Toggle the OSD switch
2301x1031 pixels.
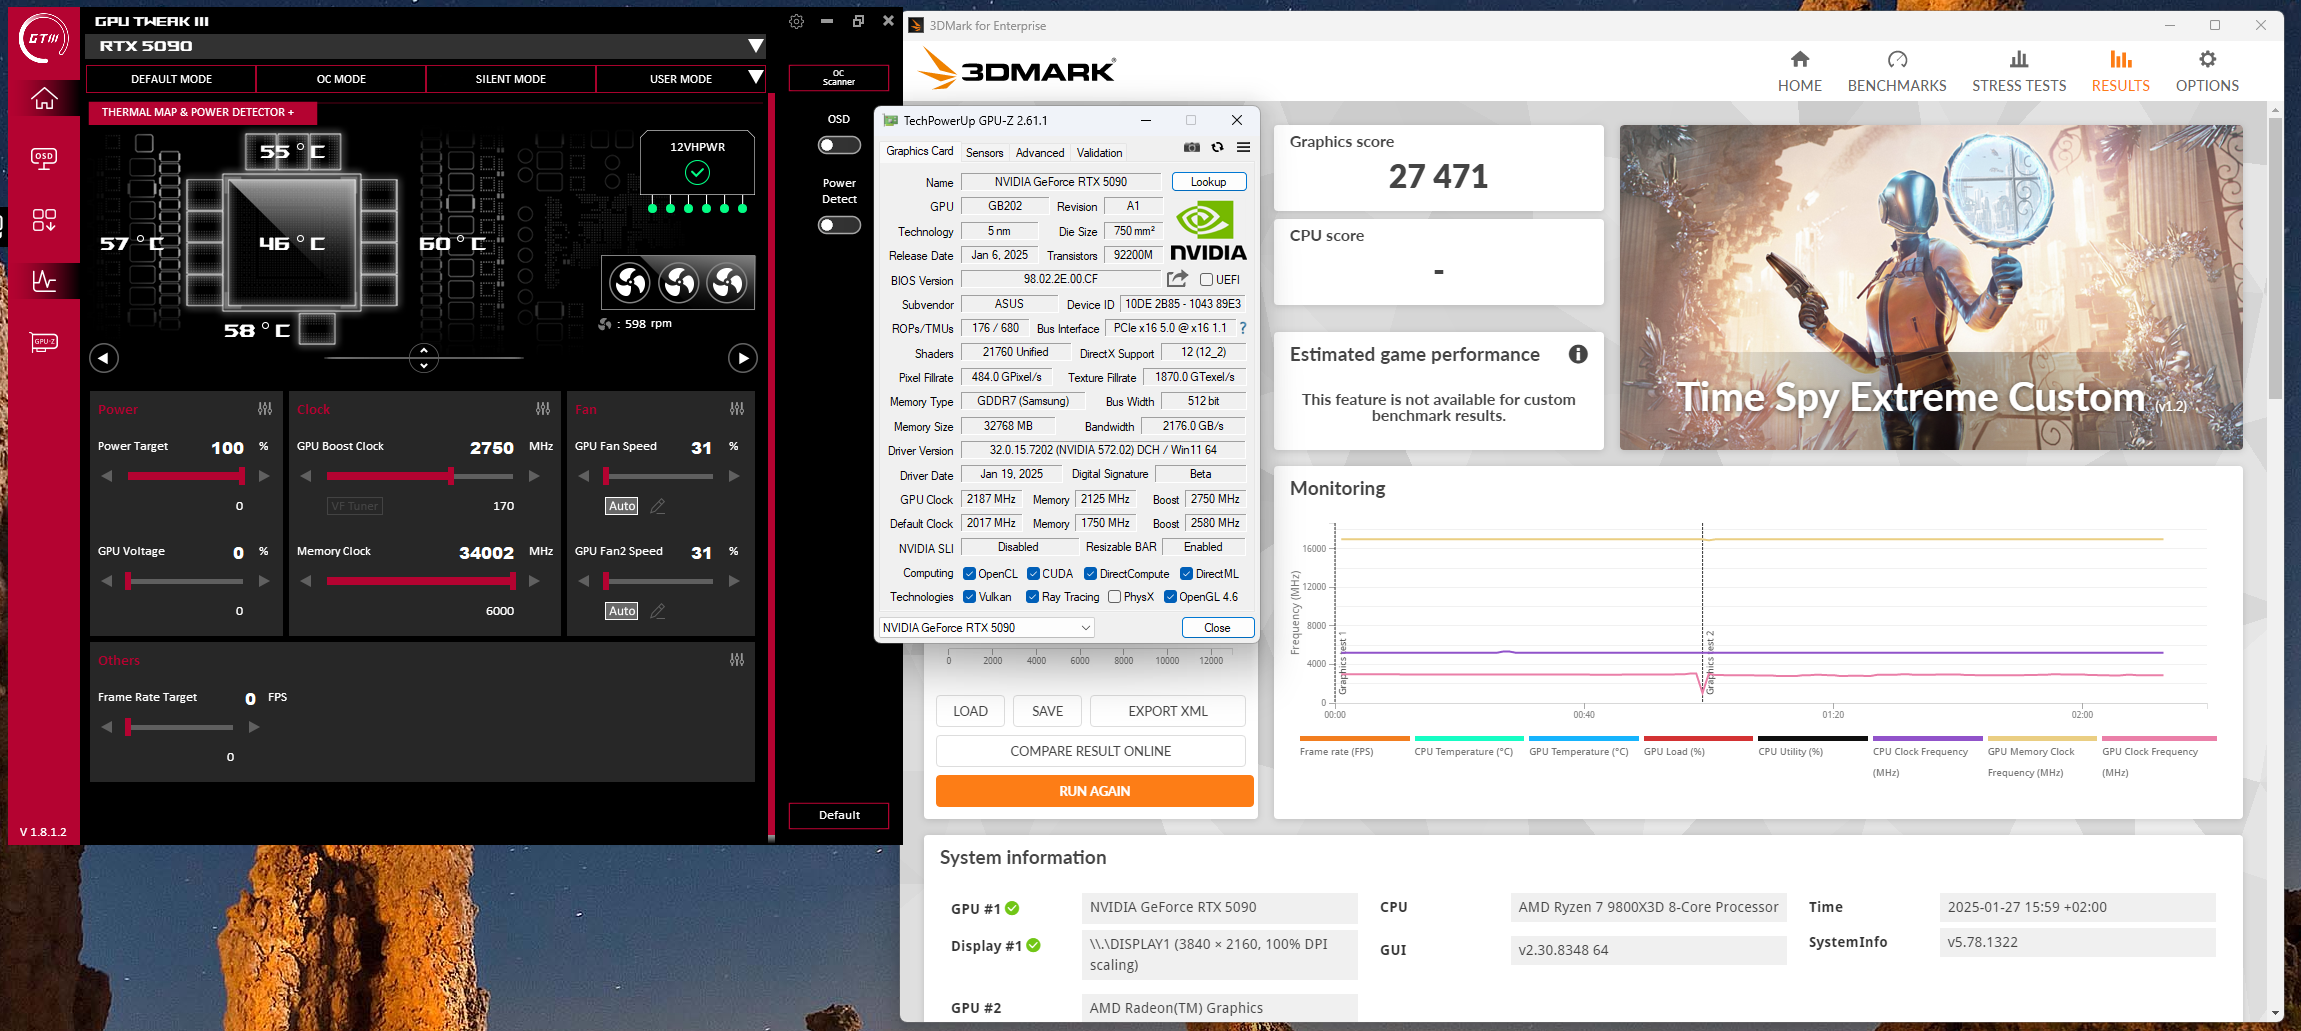tap(839, 145)
